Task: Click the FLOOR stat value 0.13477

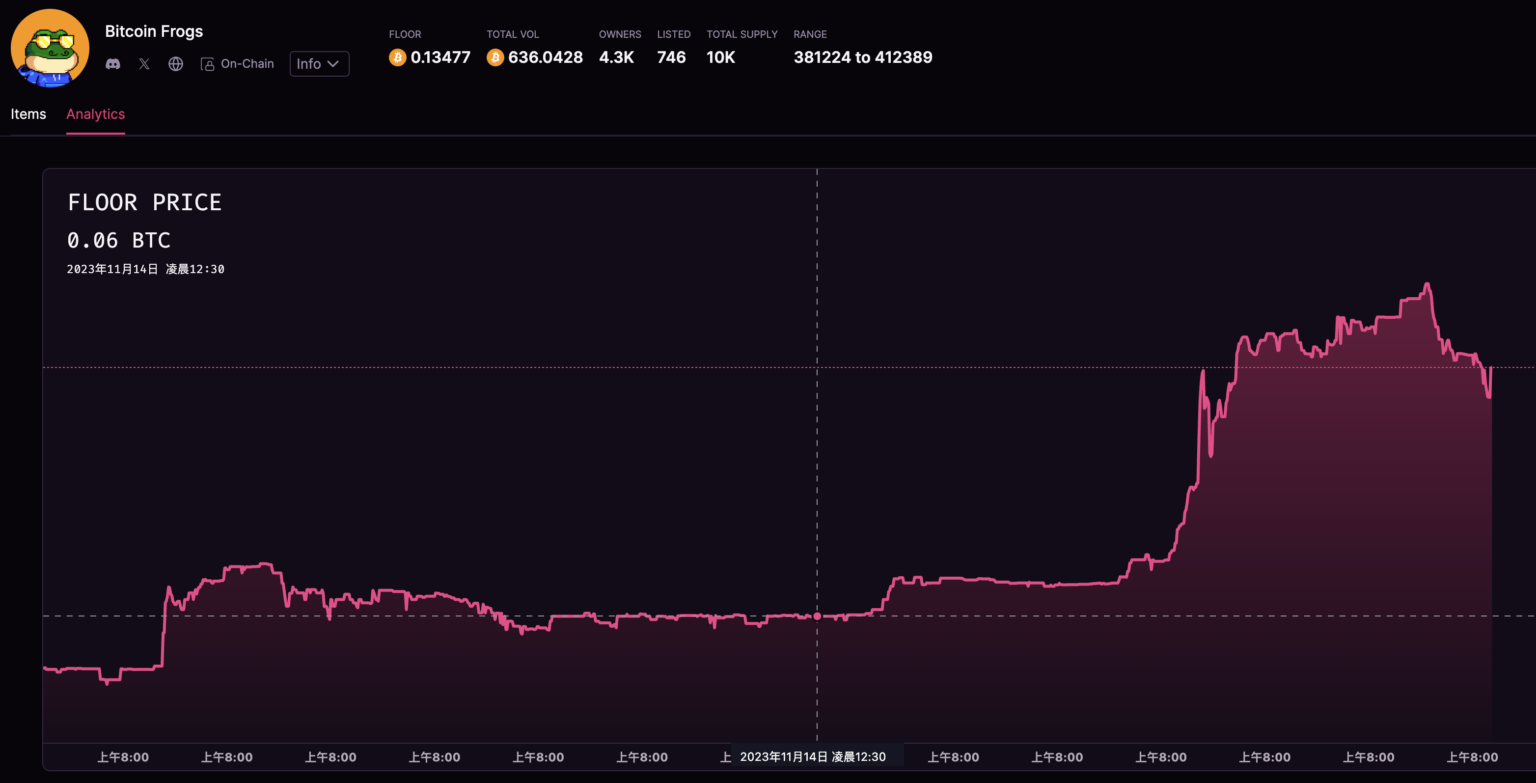Action: coord(440,57)
